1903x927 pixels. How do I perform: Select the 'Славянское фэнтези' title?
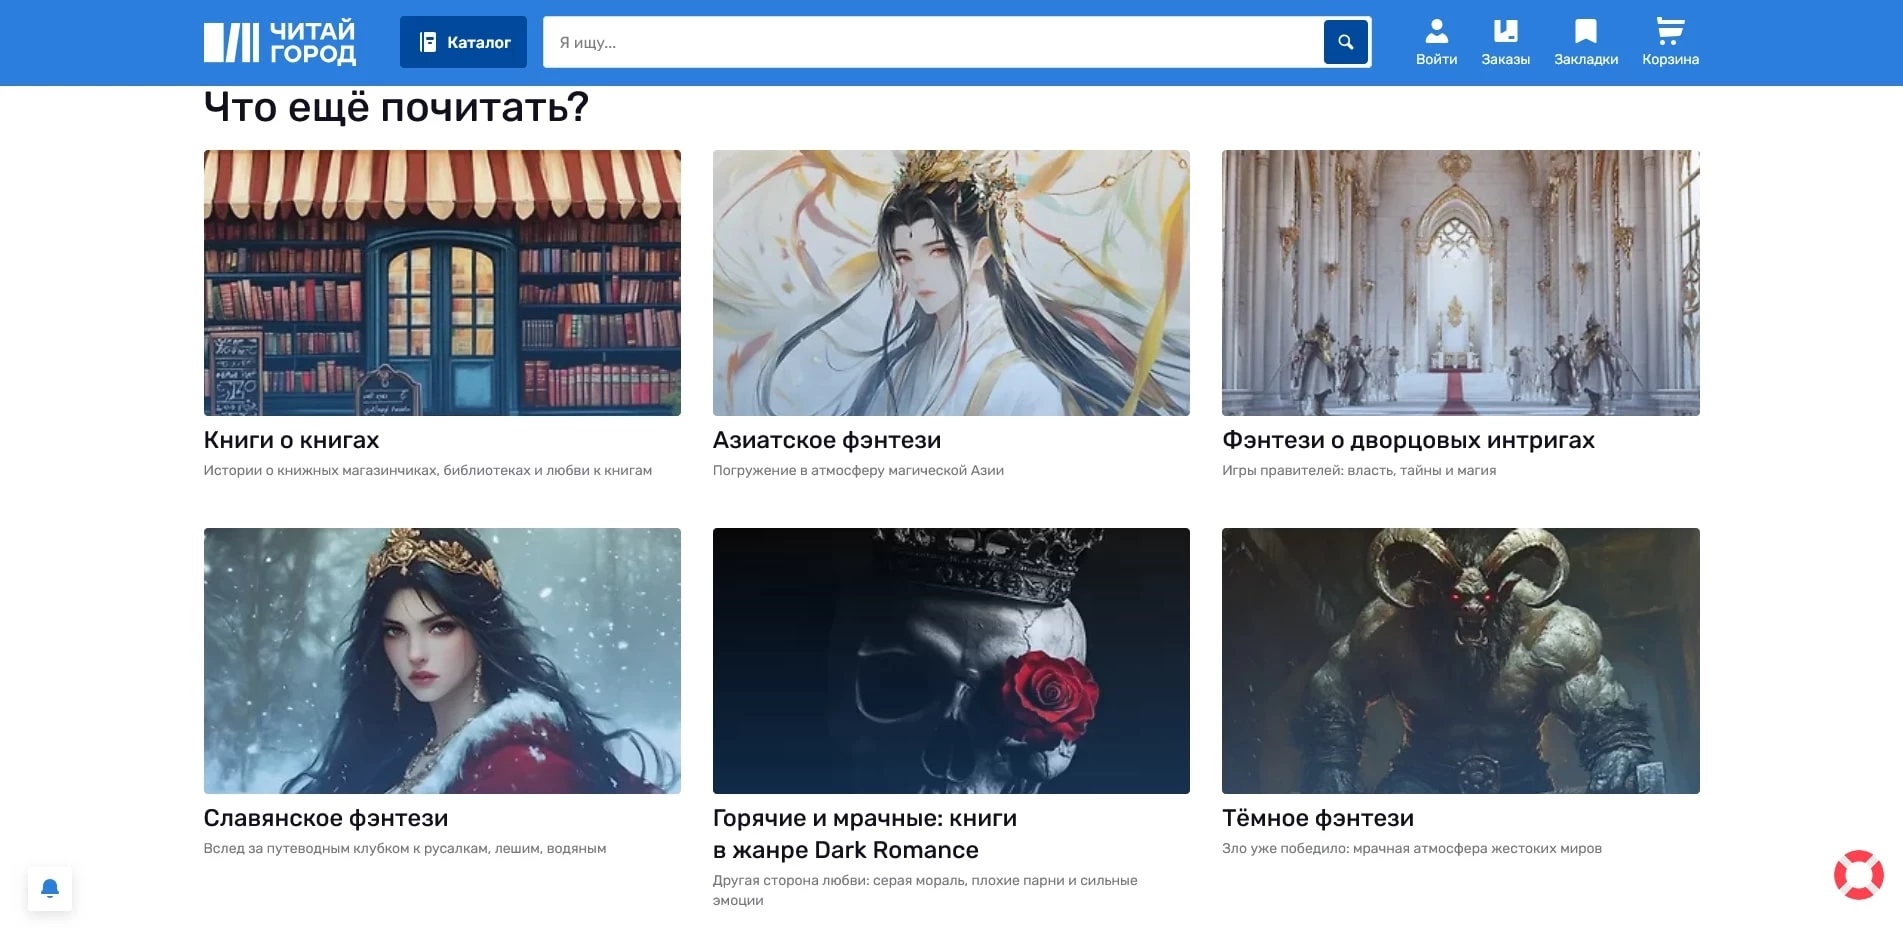[x=325, y=818]
